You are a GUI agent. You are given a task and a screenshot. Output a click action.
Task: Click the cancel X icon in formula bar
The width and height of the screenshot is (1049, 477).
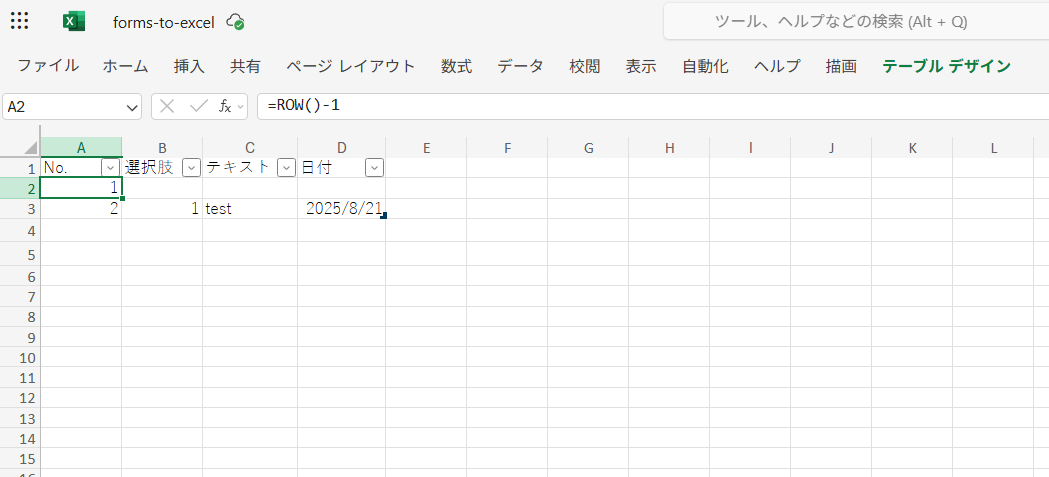pos(167,106)
